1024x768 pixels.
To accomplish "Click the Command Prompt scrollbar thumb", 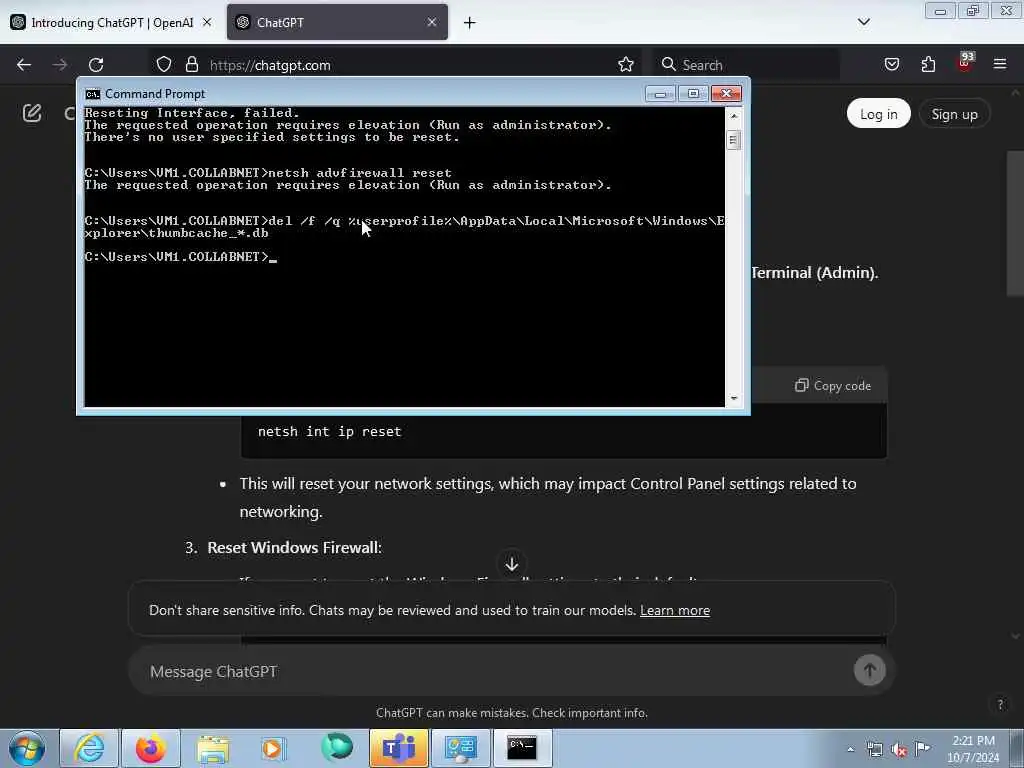I will tap(734, 140).
